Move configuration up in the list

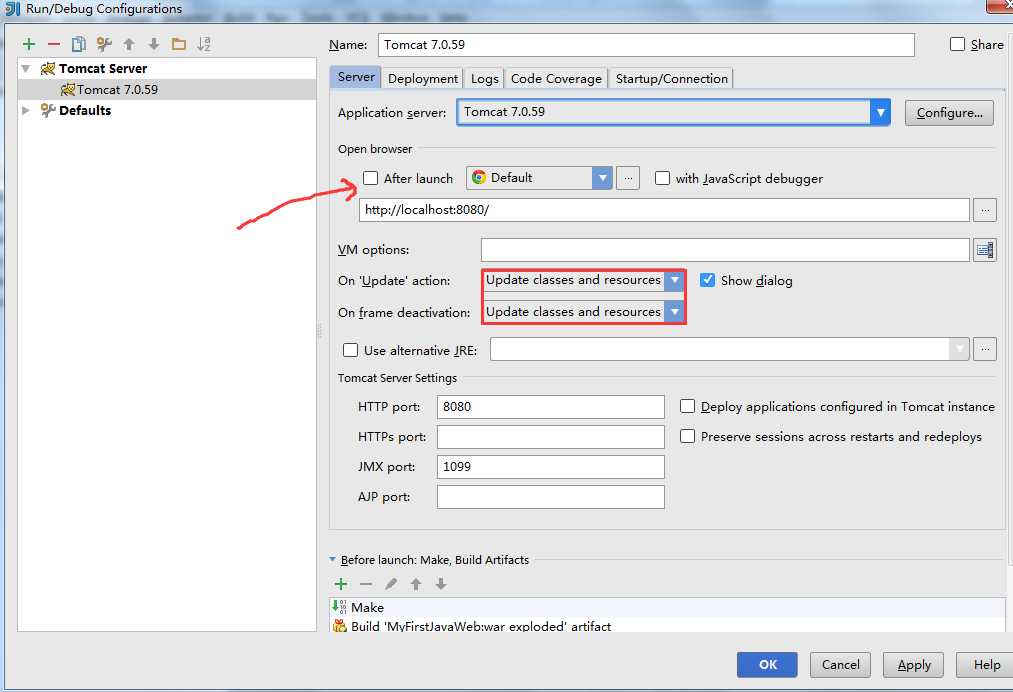click(x=129, y=44)
